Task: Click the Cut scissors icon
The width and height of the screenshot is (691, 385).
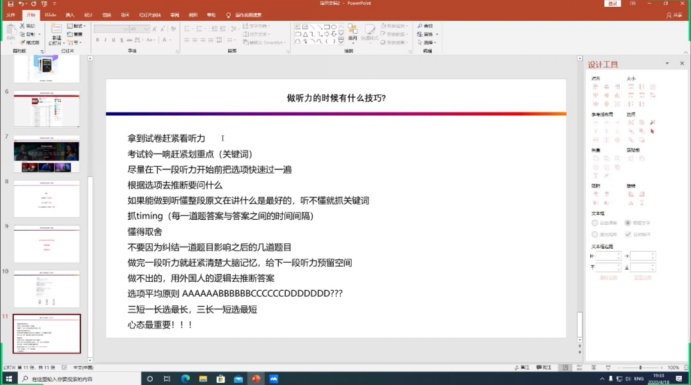Action: coord(22,26)
